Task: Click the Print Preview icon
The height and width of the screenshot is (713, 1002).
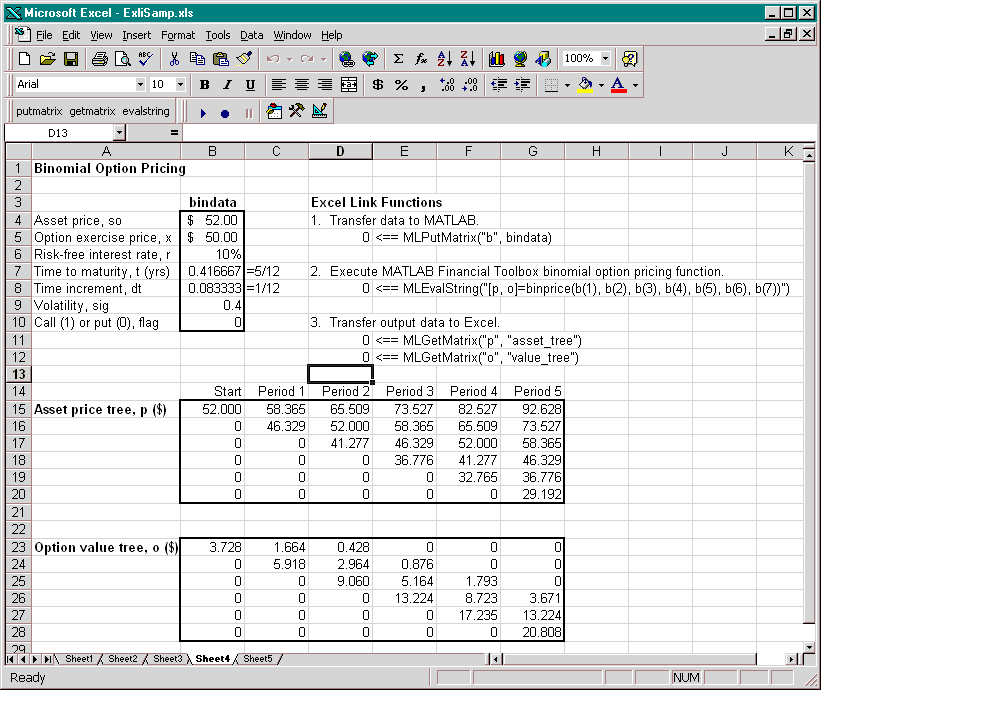Action: coord(122,59)
